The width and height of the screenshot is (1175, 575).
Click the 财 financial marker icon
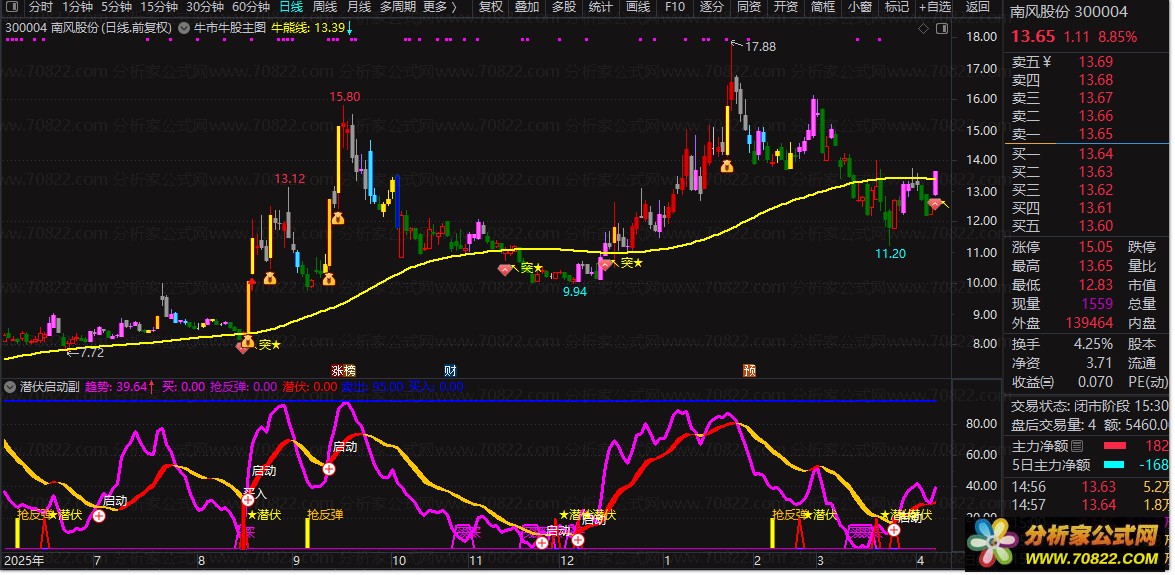pyautogui.click(x=451, y=369)
